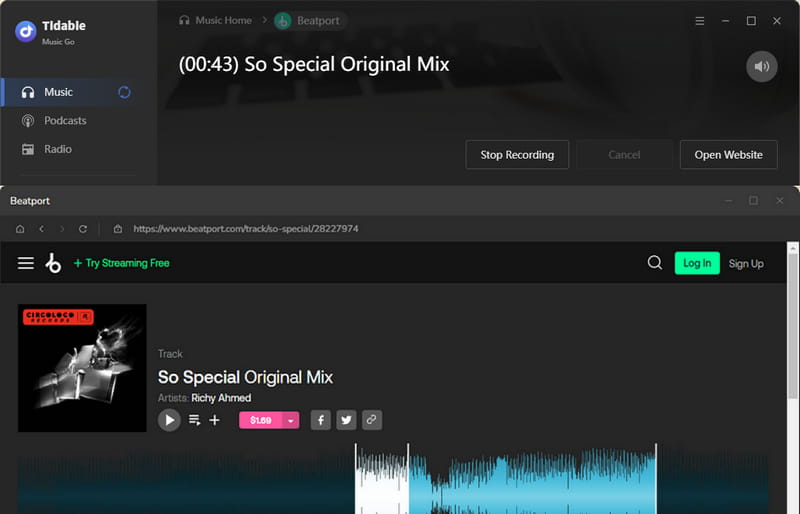
Task: Open the Podcasts section
Action: click(x=65, y=120)
